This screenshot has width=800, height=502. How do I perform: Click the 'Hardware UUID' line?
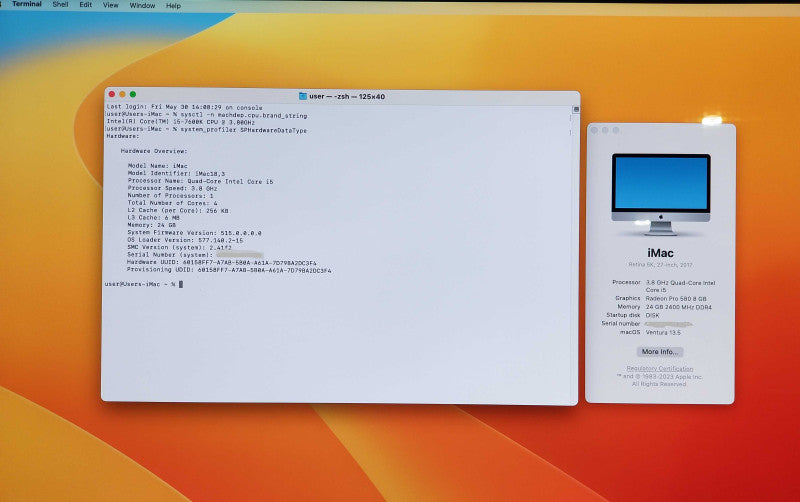pos(221,262)
